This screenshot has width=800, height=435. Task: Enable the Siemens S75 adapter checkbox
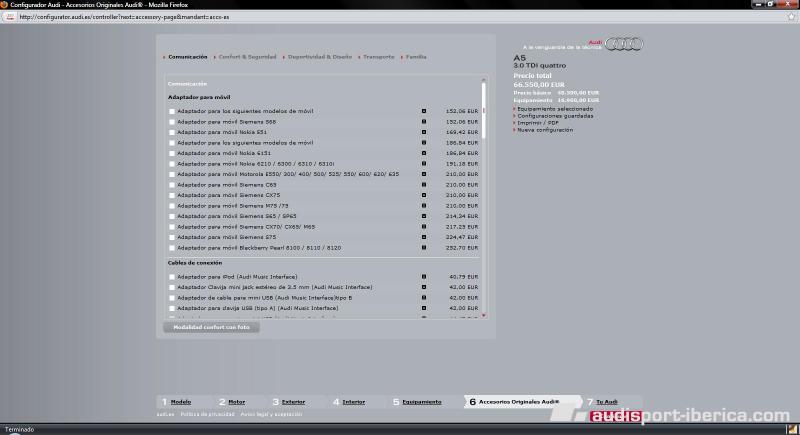172,238
